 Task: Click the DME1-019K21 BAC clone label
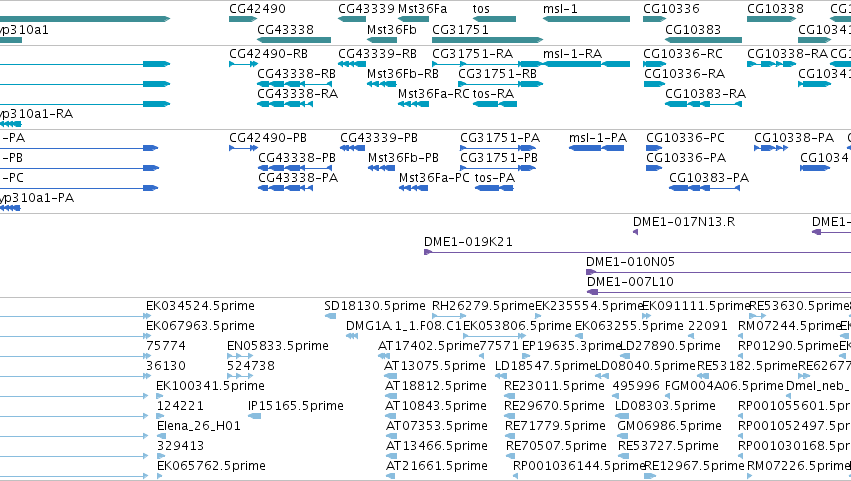(x=468, y=242)
